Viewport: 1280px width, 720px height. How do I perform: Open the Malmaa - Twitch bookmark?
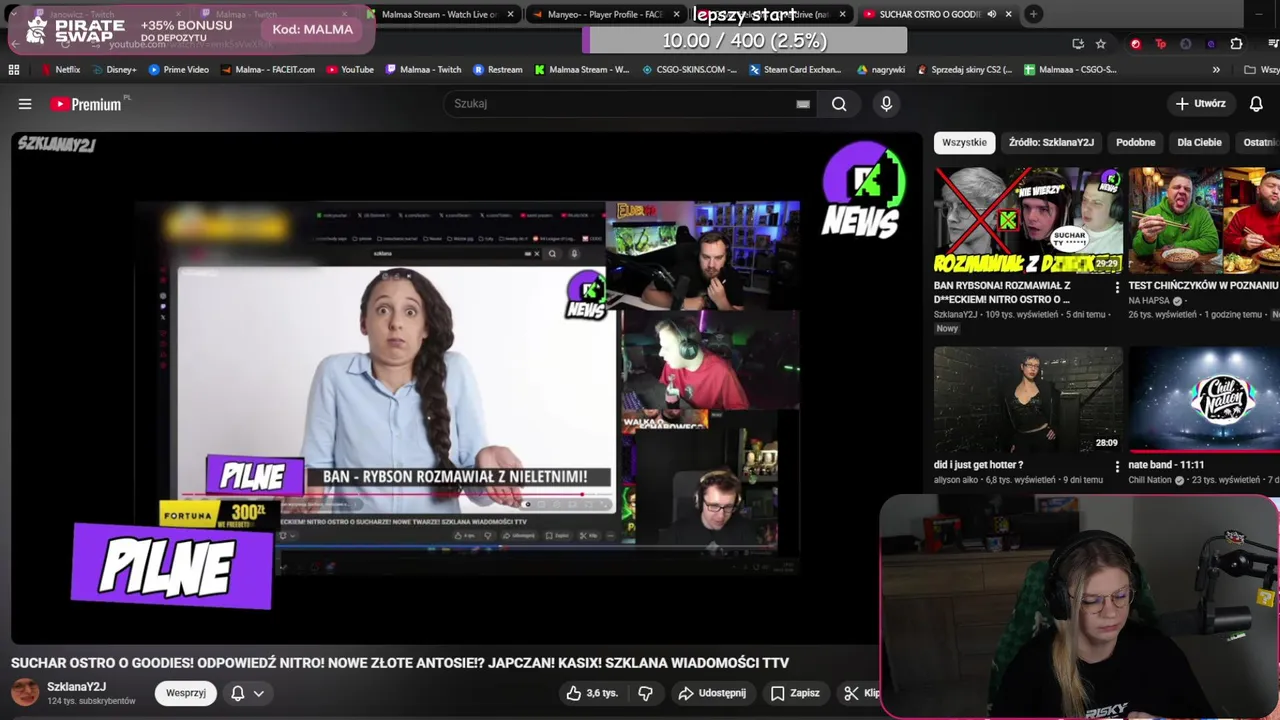click(x=423, y=70)
